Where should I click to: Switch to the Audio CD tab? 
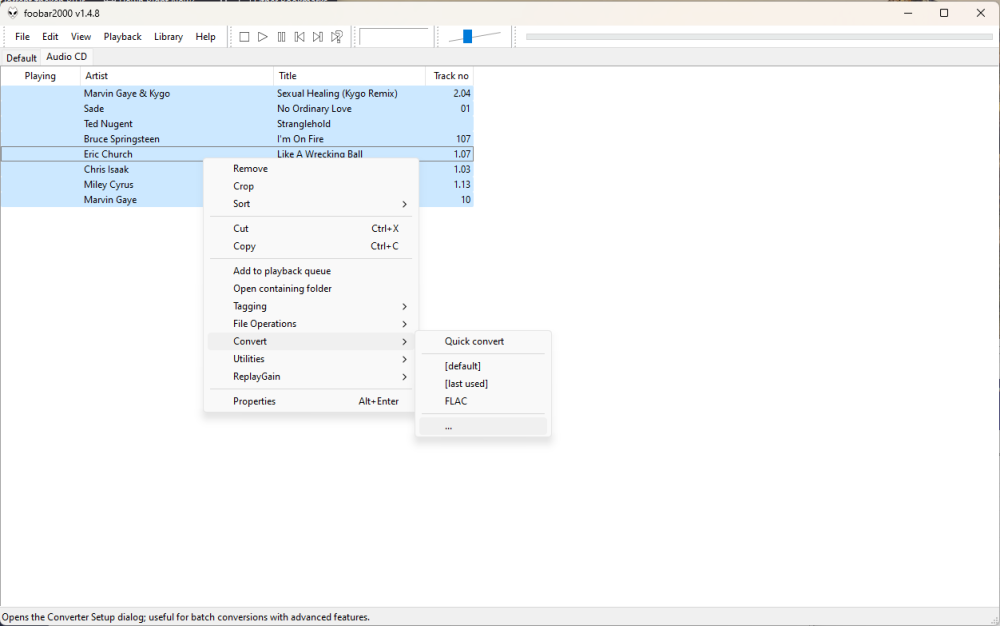pyautogui.click(x=66, y=57)
